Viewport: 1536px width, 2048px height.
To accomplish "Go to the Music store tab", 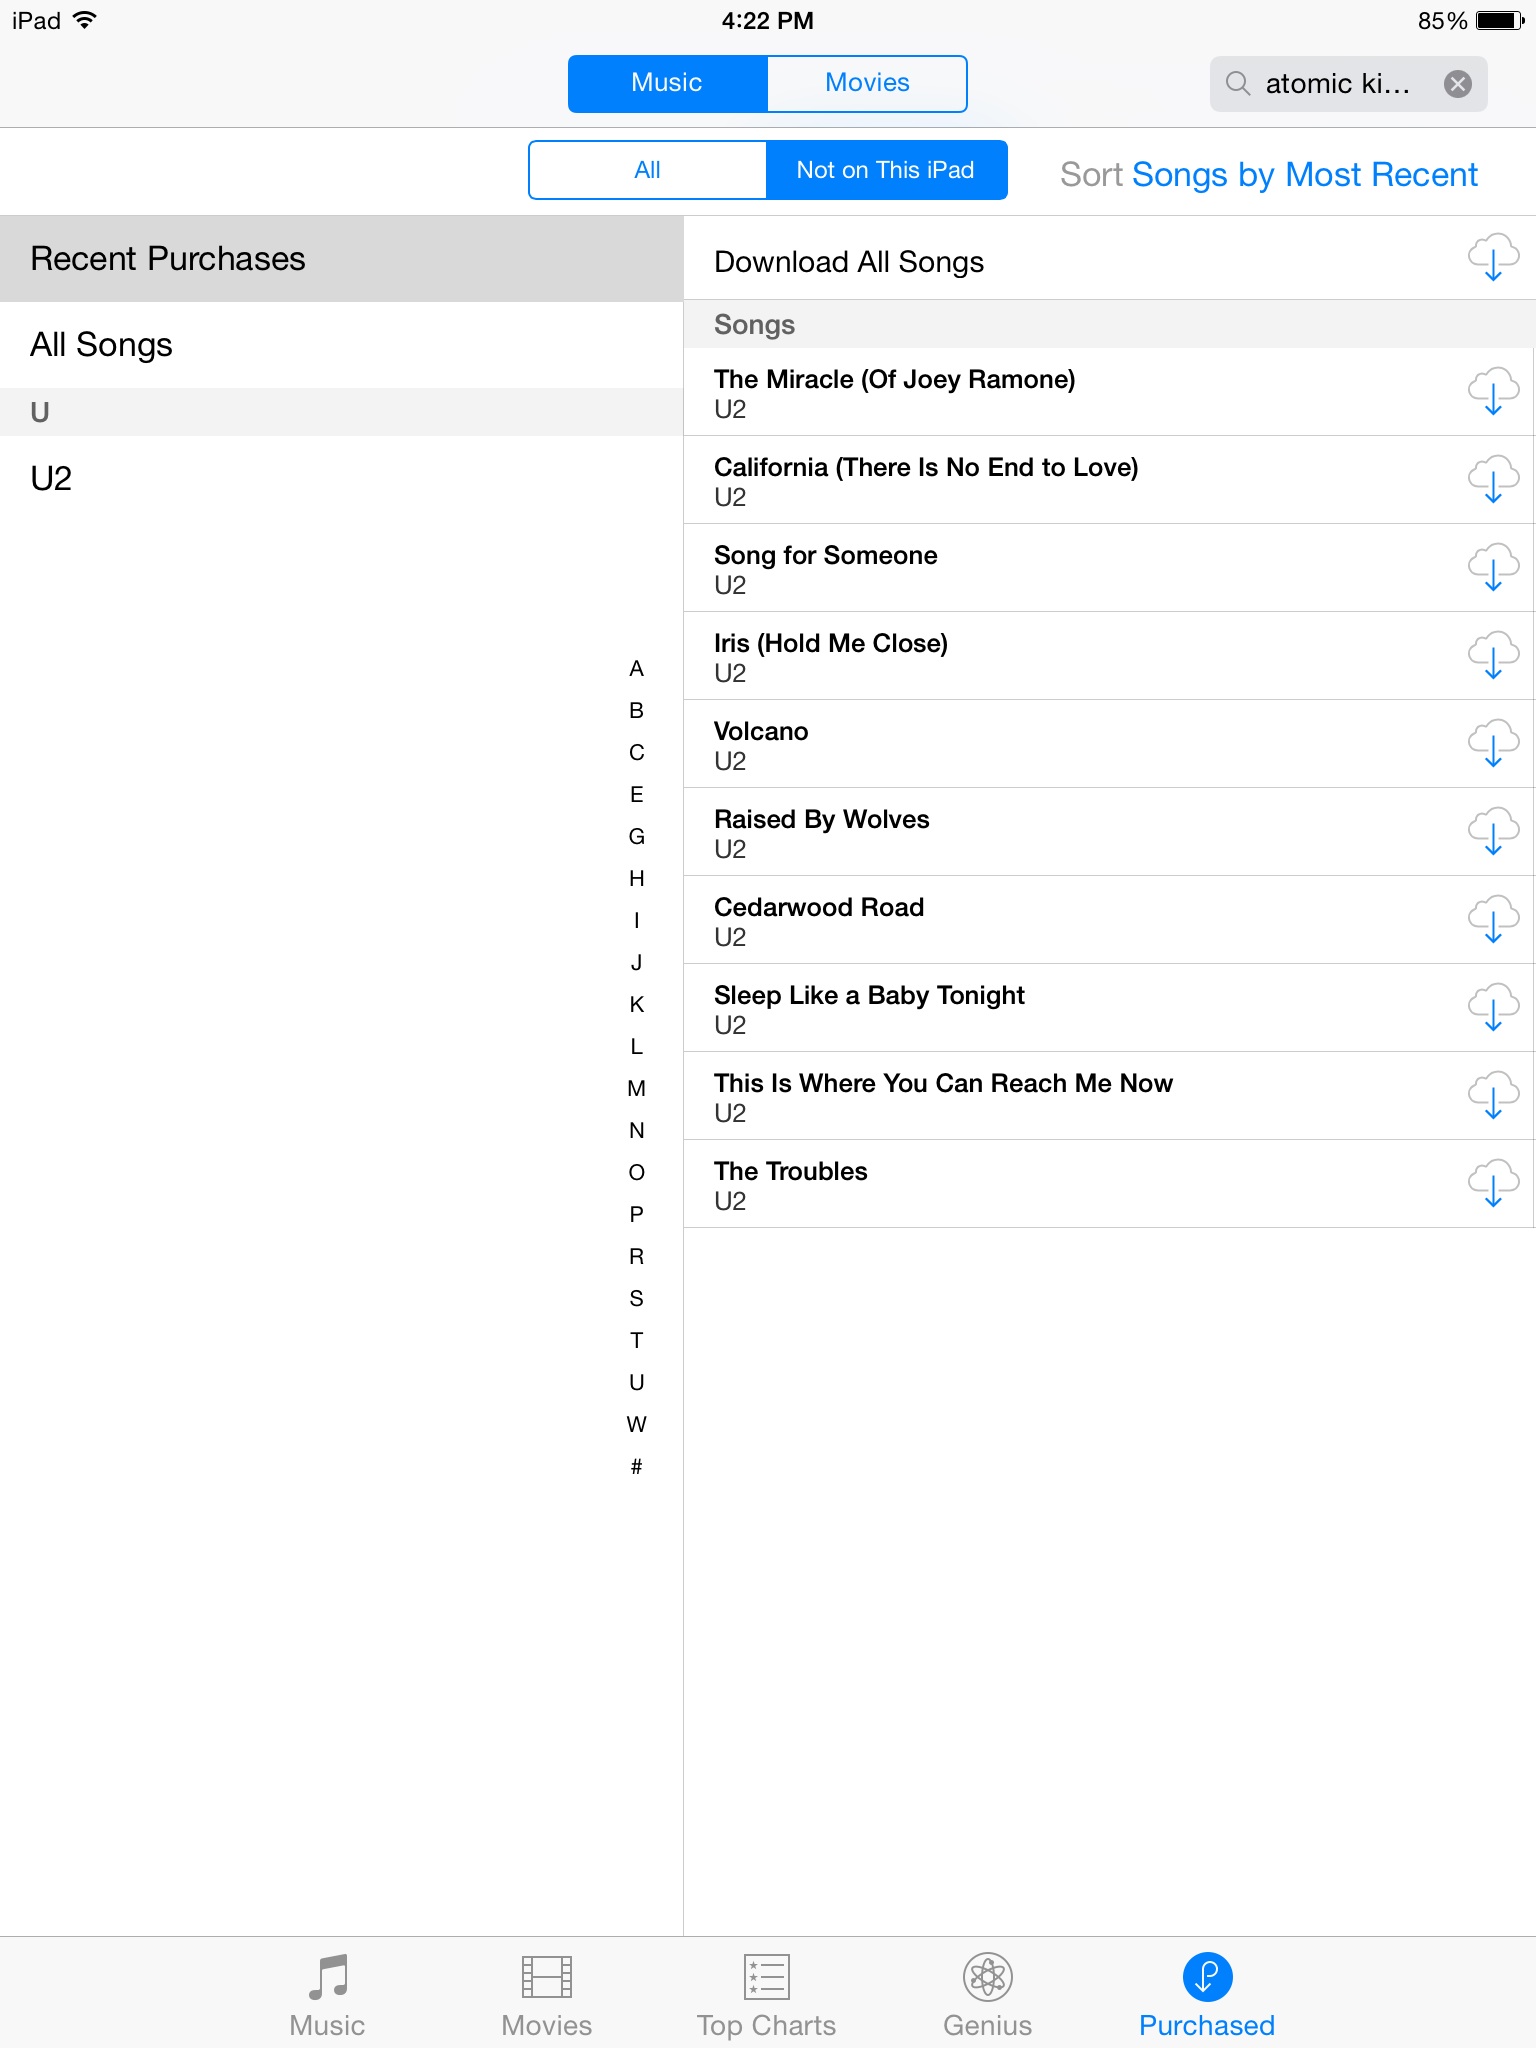I will click(327, 1995).
